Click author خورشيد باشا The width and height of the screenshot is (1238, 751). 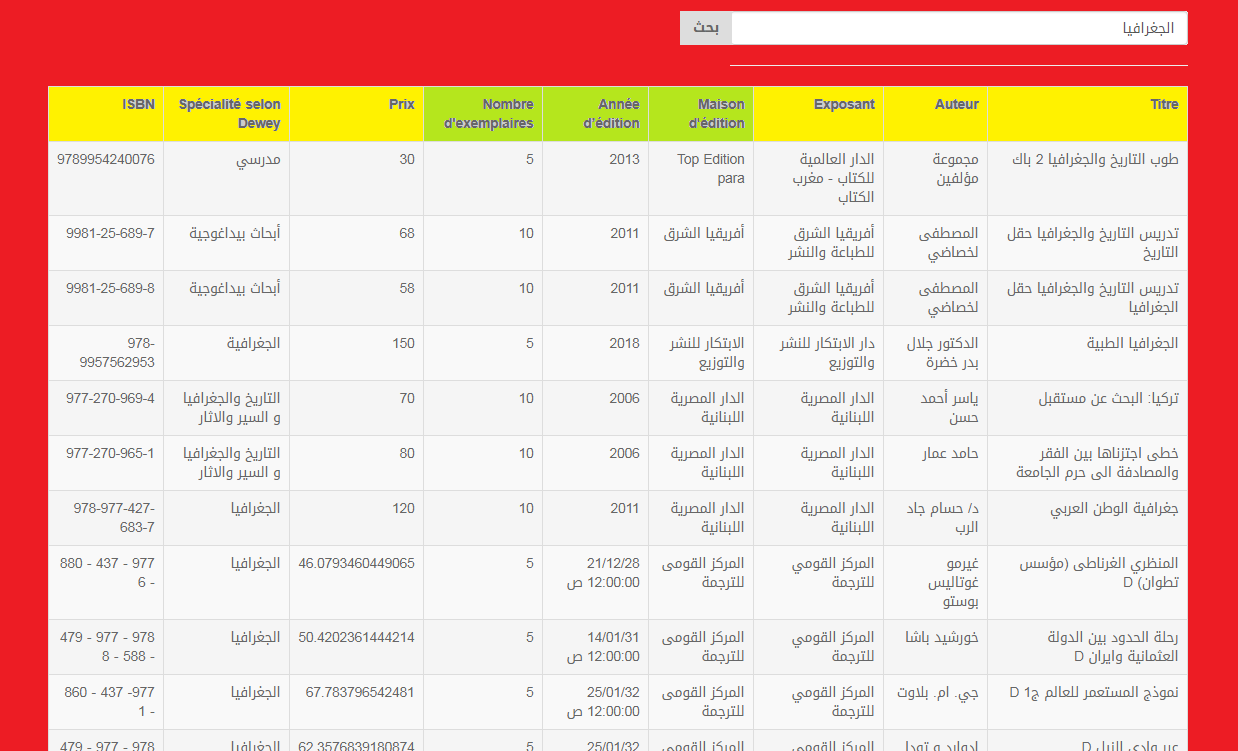[942, 637]
